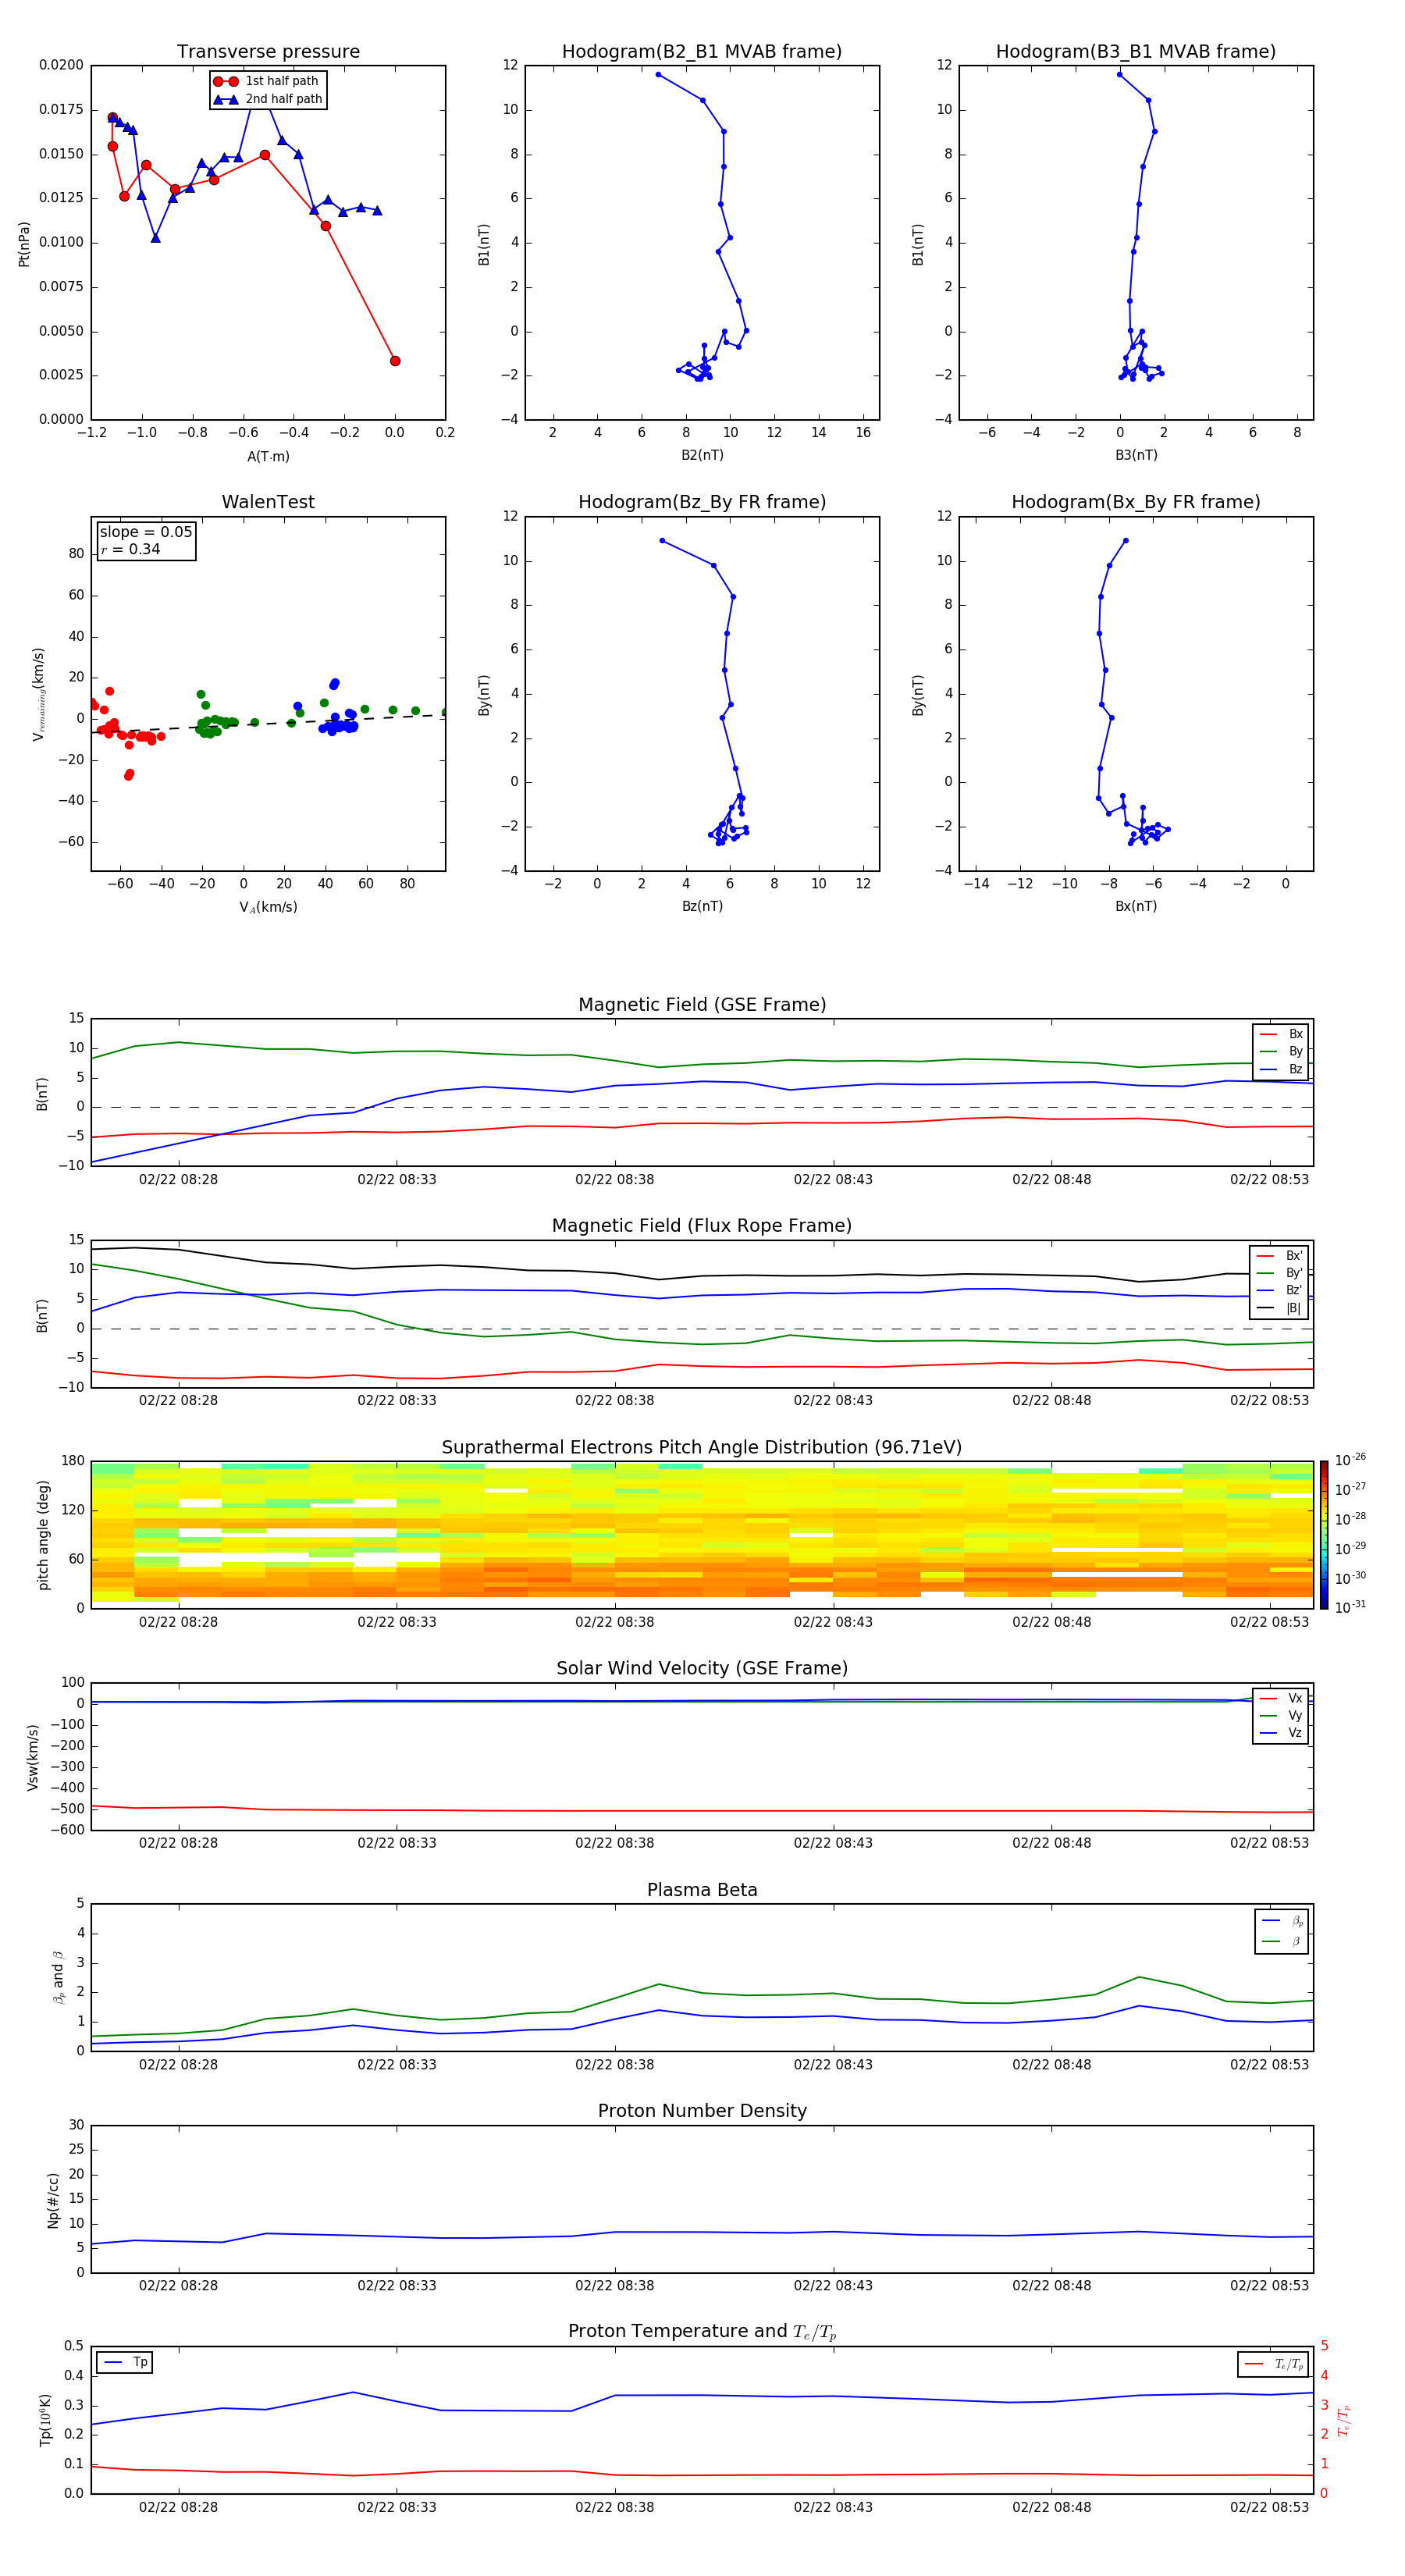Click the 'pitch angle (deg)' axis label

43,1535
